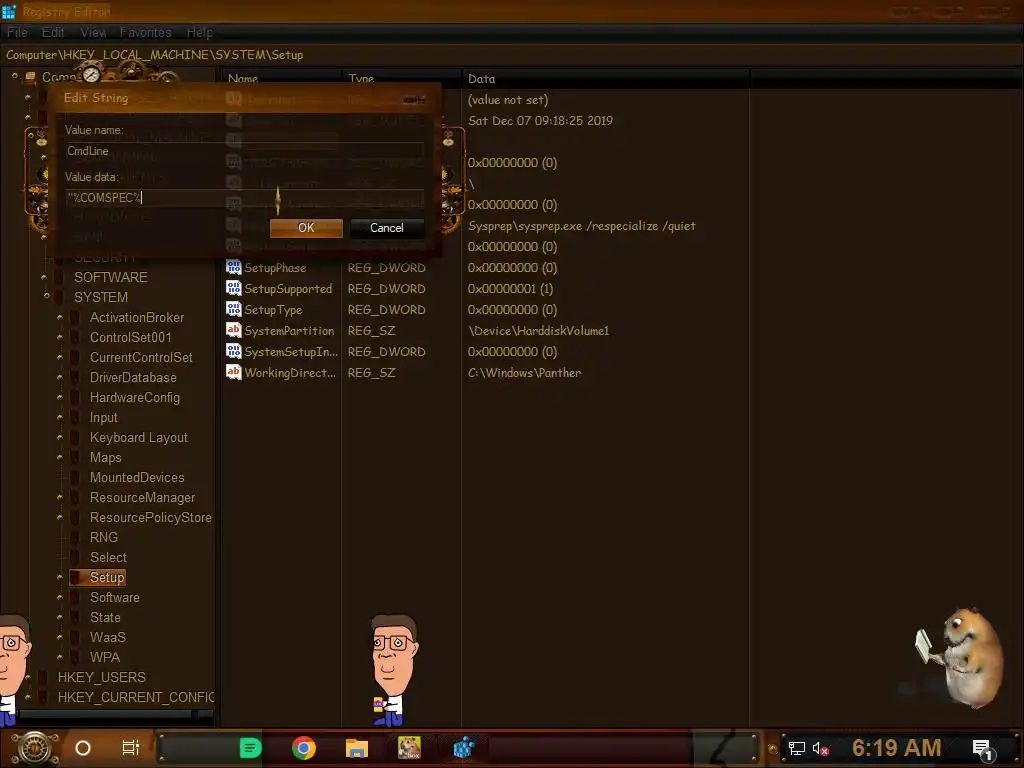Select the SetupType value icon

[233, 309]
